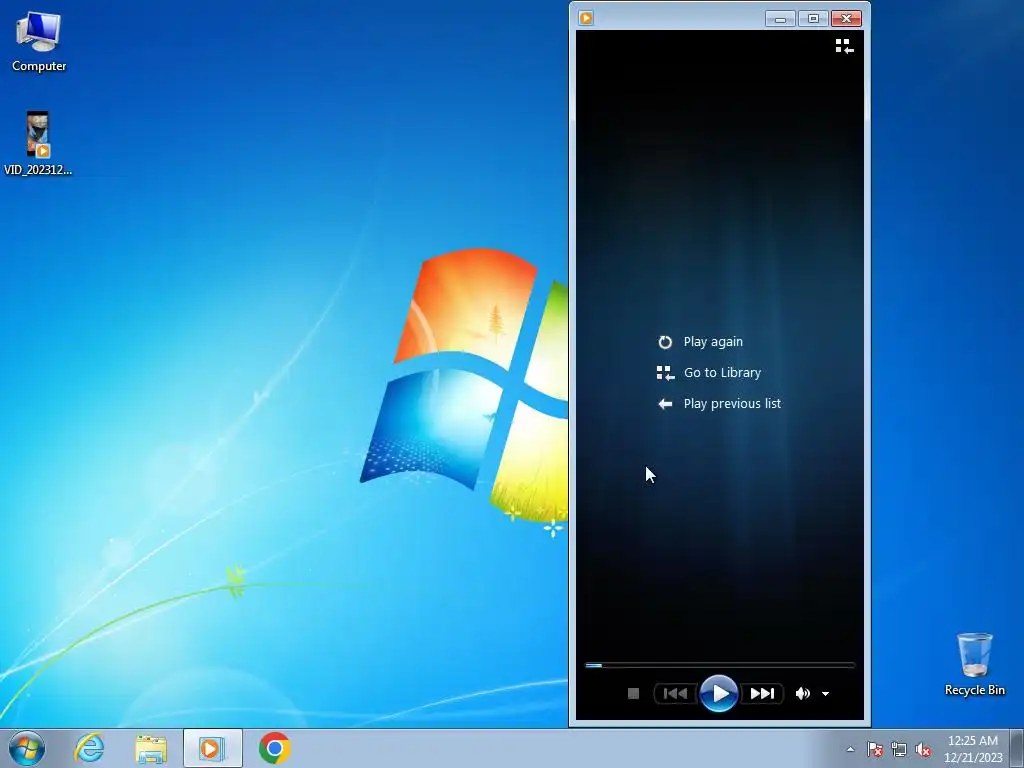Click the Go to Library grid icon
Viewport: 1024px width, 768px height.
pyautogui.click(x=665, y=373)
